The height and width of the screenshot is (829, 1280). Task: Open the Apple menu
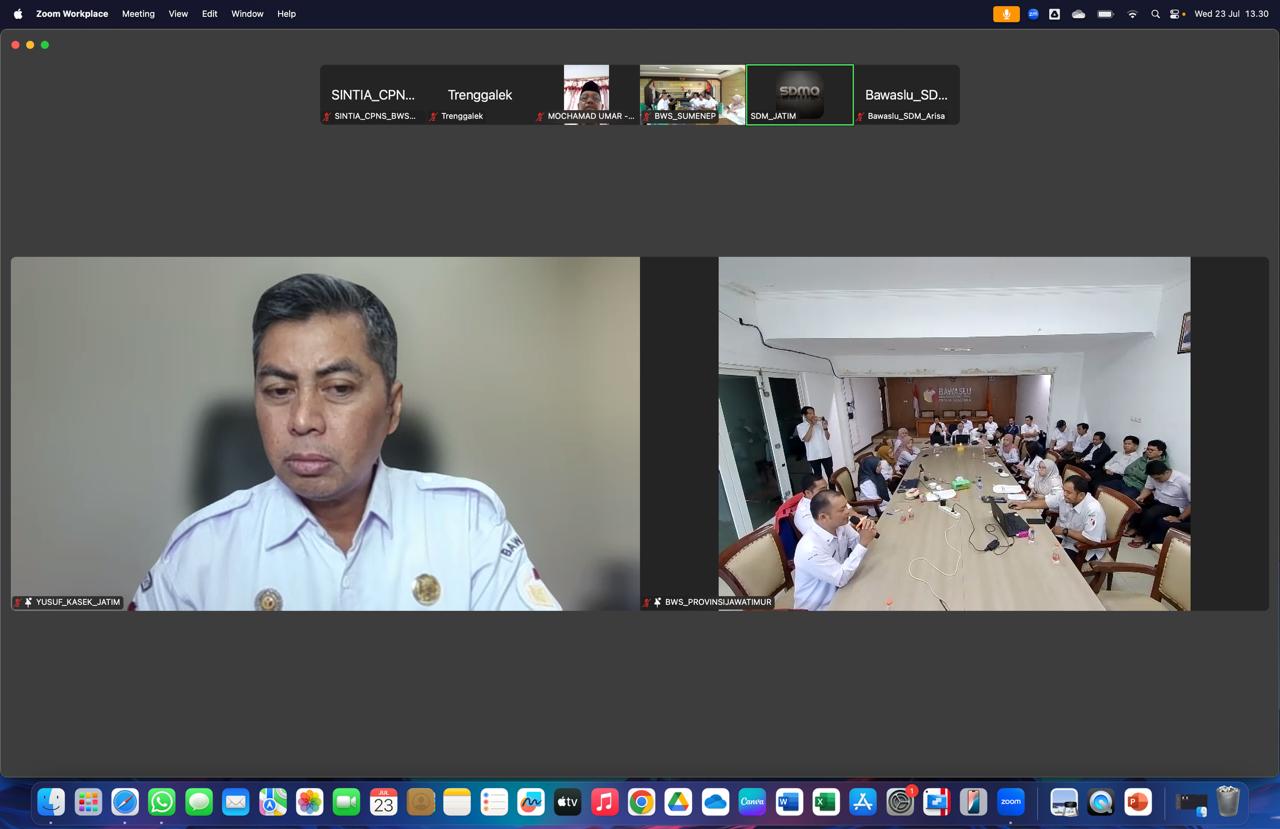(x=17, y=14)
